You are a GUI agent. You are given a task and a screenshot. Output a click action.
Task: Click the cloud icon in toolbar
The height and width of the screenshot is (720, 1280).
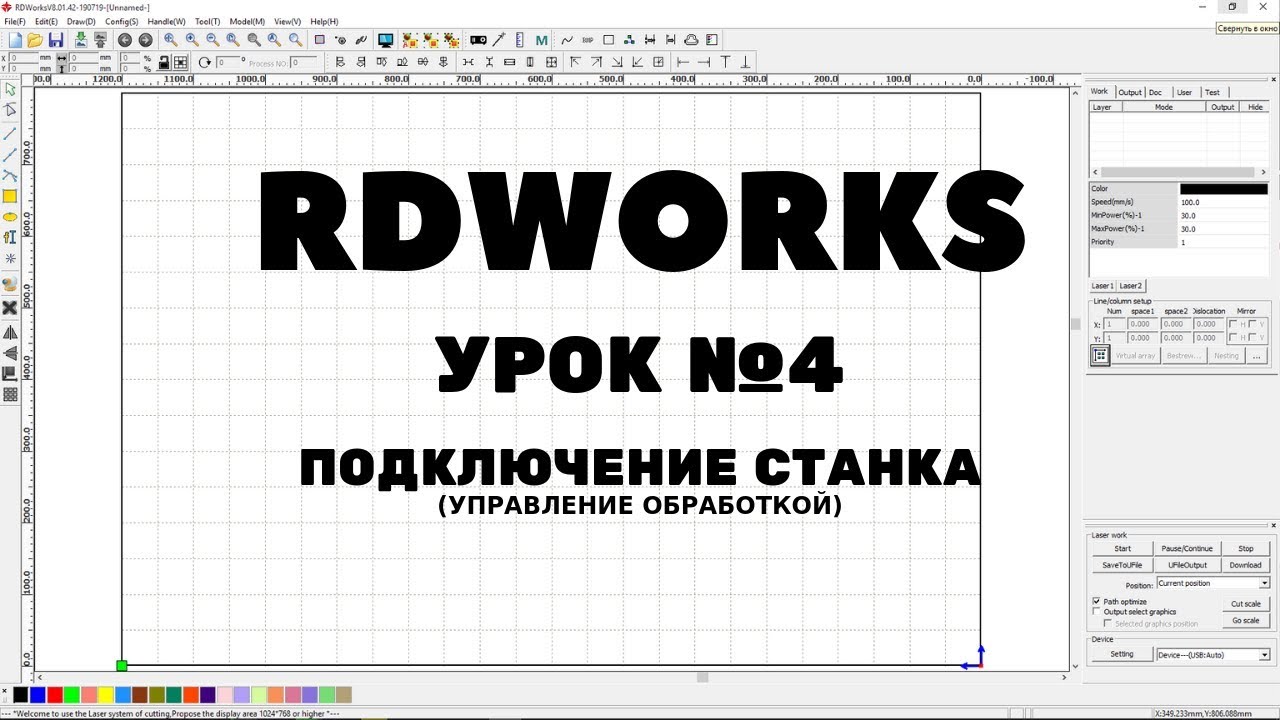coord(691,40)
